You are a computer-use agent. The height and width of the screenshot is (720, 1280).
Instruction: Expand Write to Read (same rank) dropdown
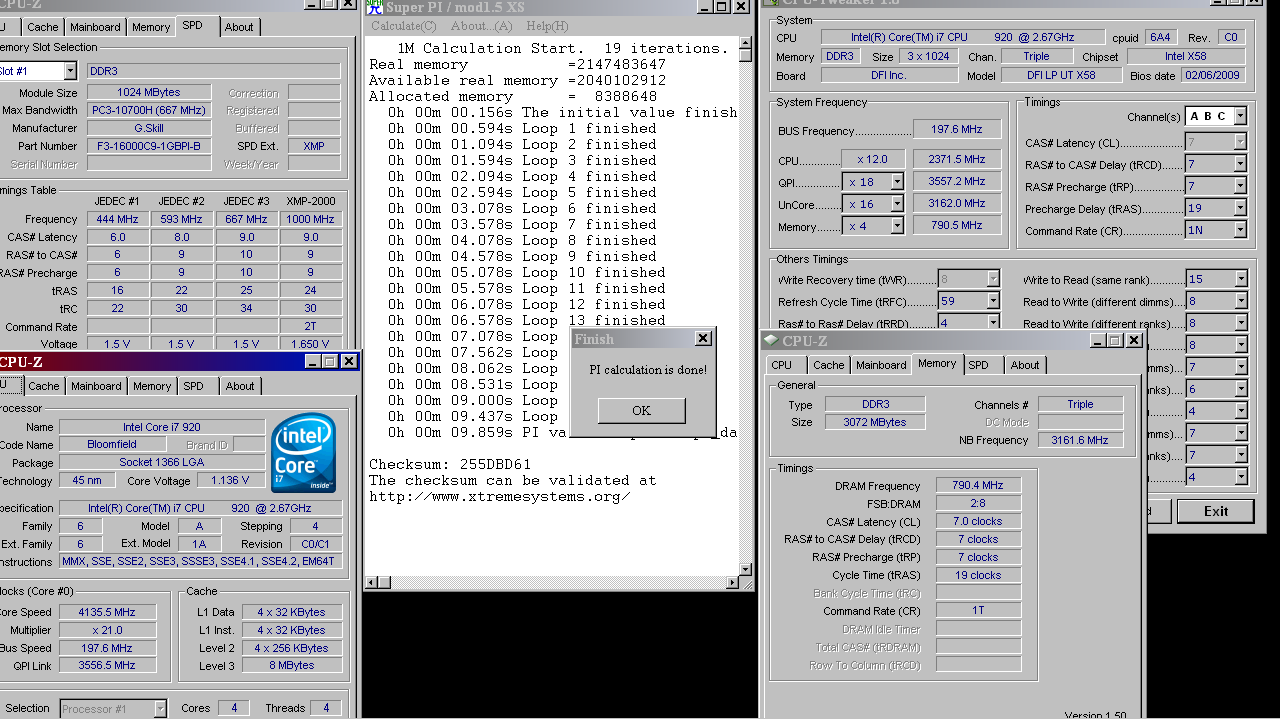point(1240,279)
